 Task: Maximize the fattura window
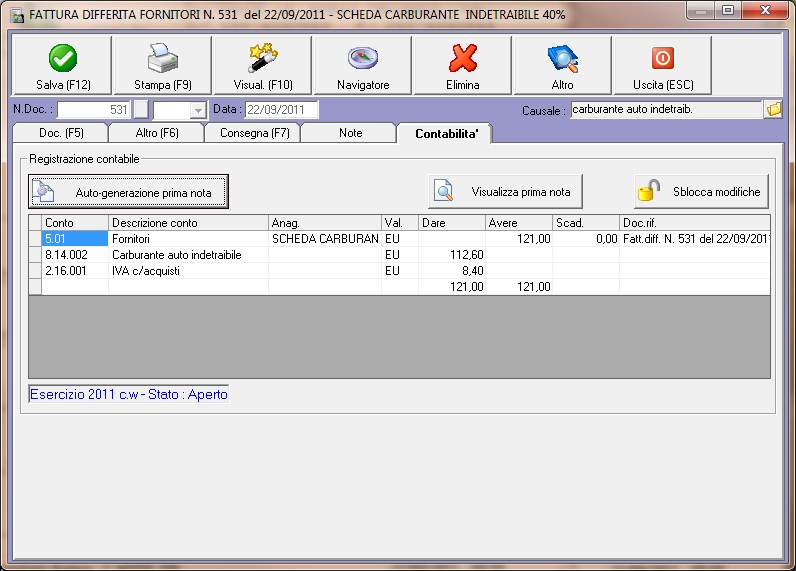[x=727, y=11]
